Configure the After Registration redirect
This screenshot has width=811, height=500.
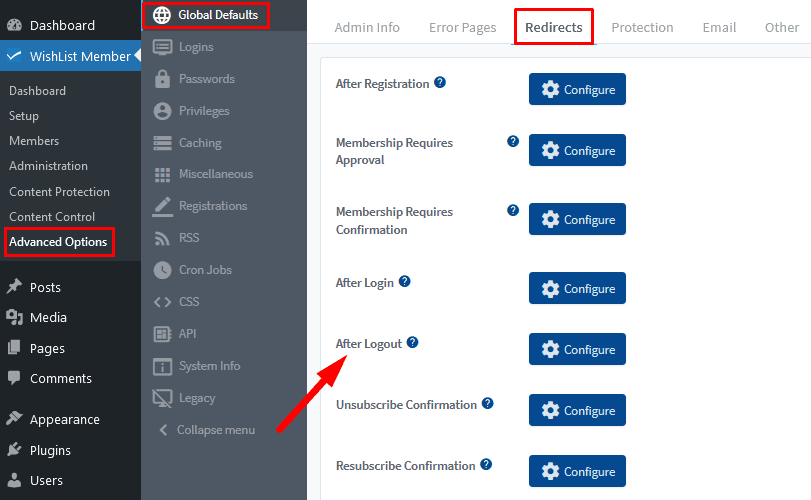pos(577,90)
